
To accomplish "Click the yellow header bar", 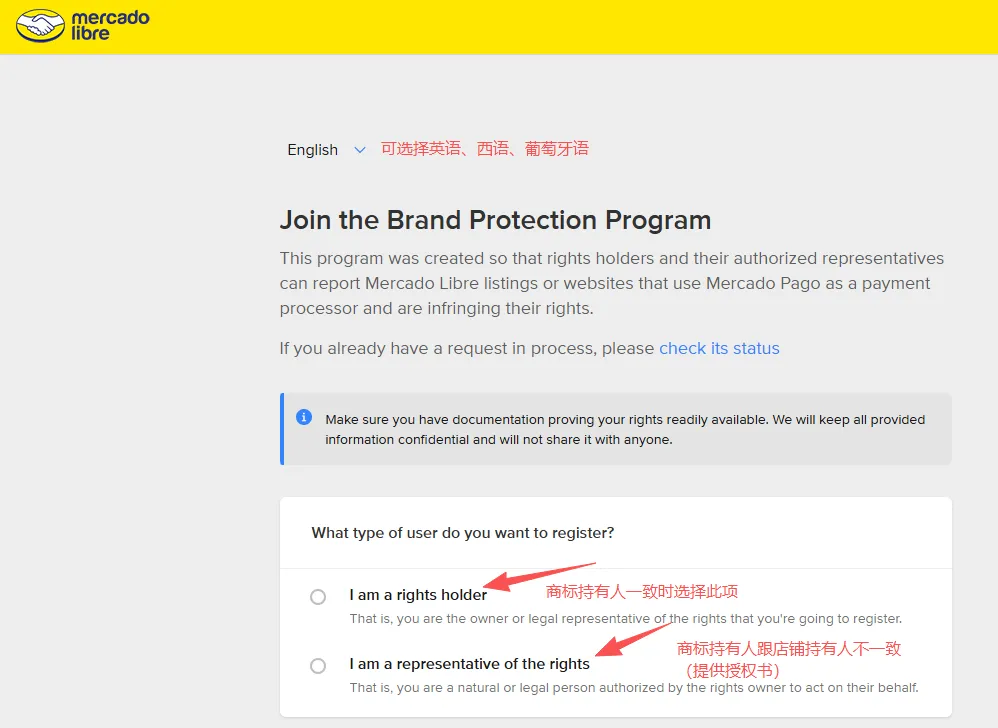I will [x=600, y=26].
